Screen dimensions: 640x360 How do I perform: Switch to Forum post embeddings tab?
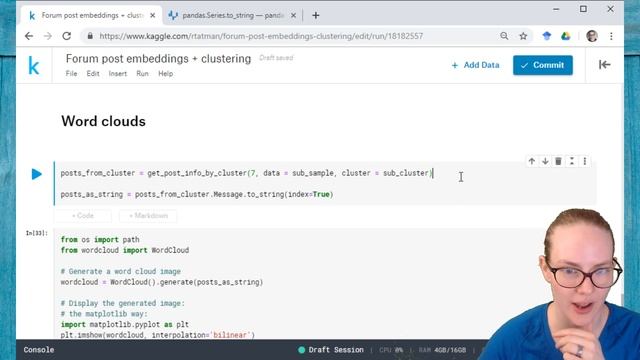(91, 16)
